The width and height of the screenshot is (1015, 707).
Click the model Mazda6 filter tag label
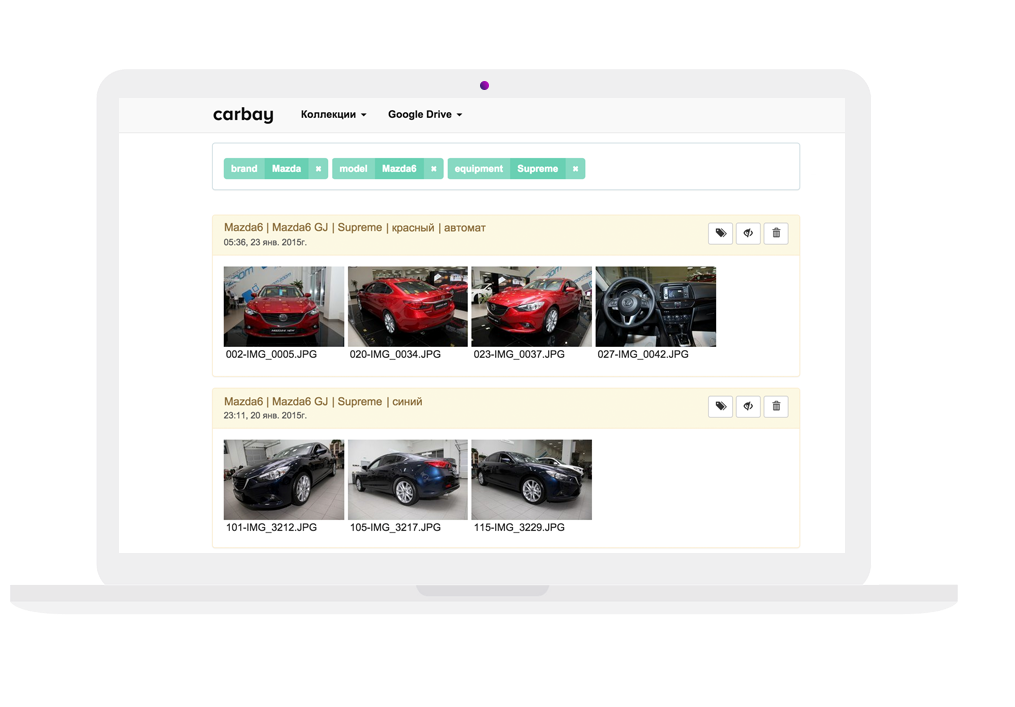pos(378,169)
